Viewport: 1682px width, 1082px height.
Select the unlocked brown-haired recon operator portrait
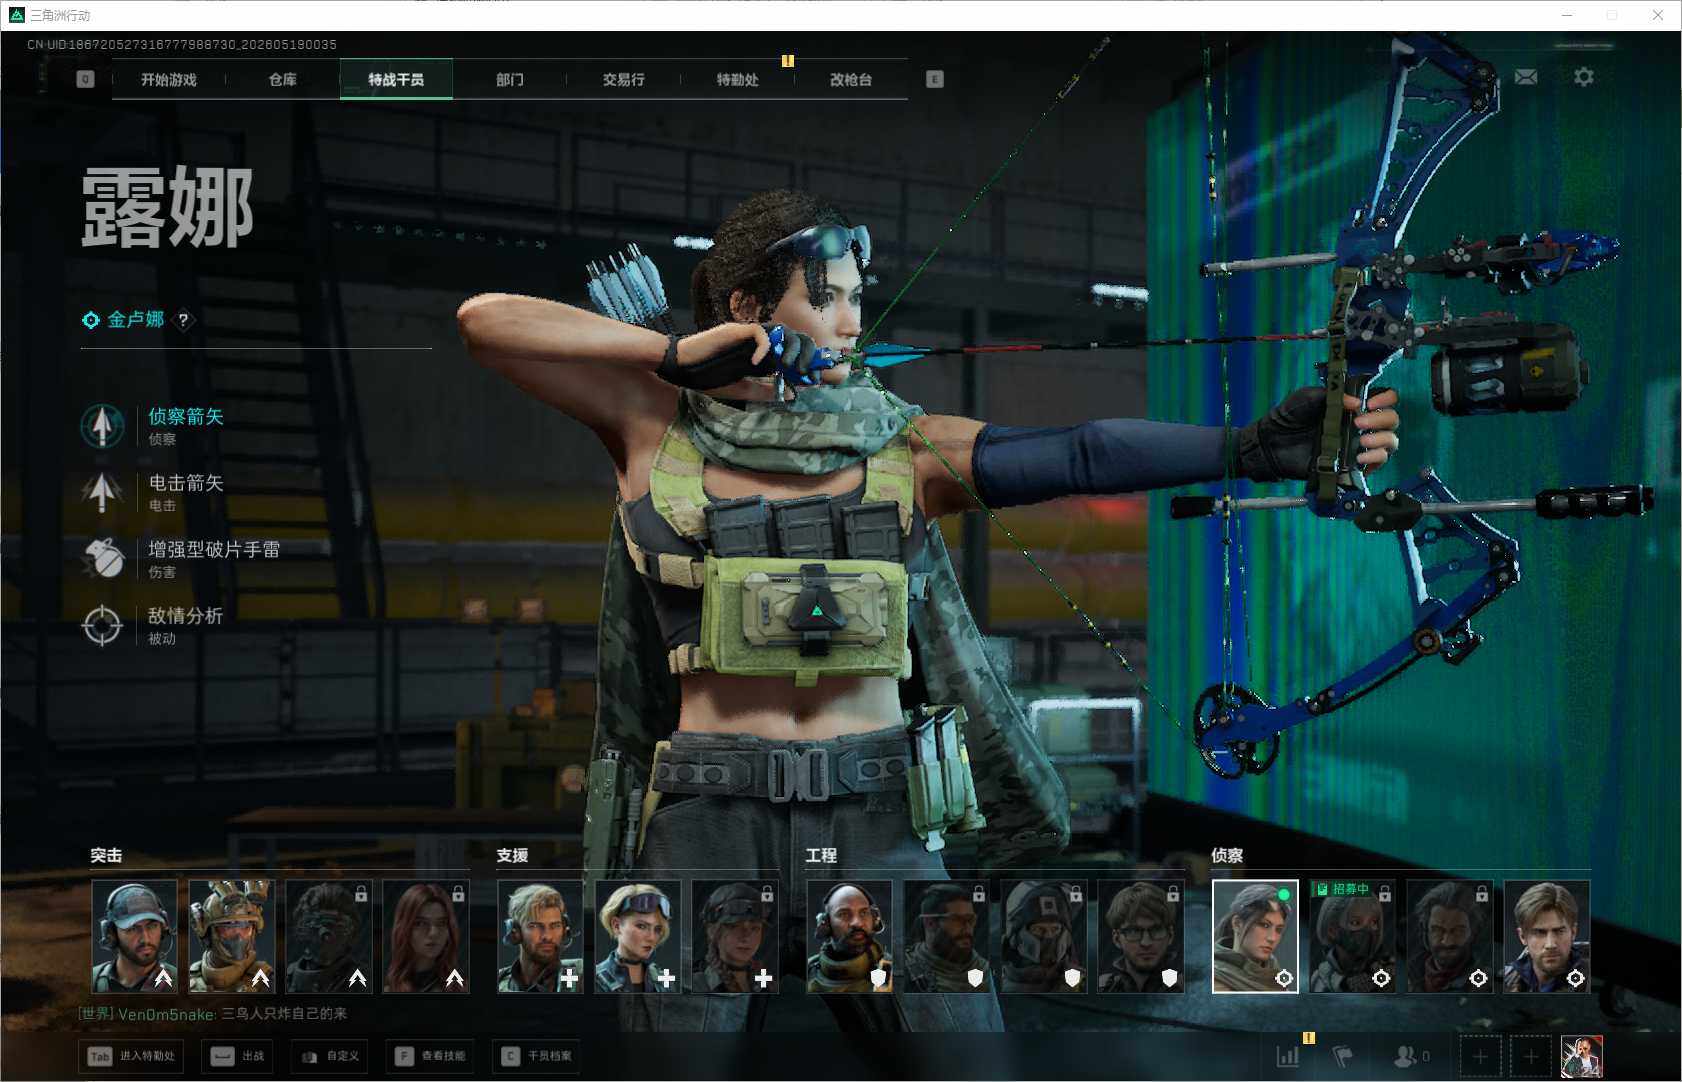[1547, 936]
